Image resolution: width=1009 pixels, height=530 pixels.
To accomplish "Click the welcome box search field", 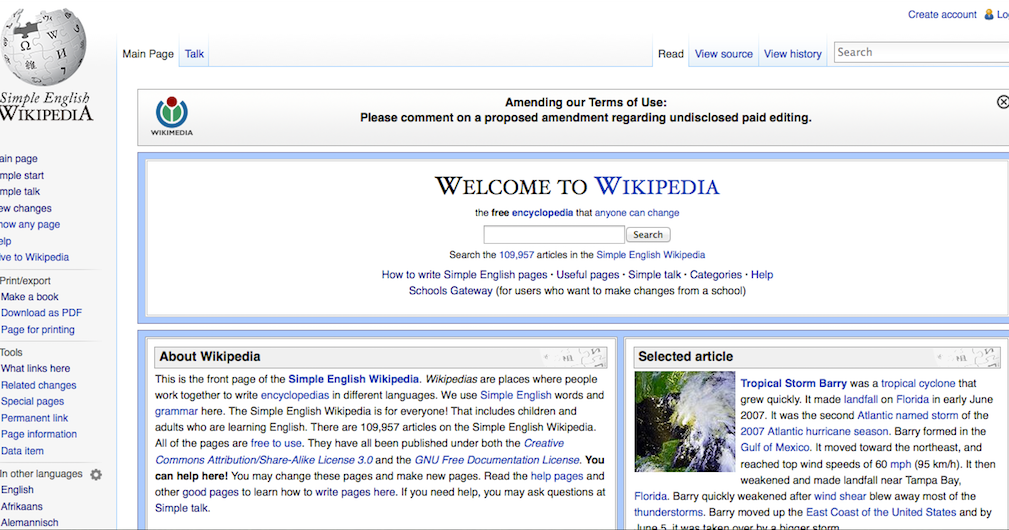I will pyautogui.click(x=554, y=234).
